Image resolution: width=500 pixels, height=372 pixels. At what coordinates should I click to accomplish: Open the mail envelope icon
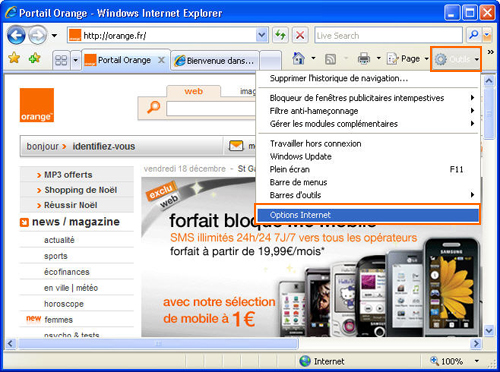[236, 146]
